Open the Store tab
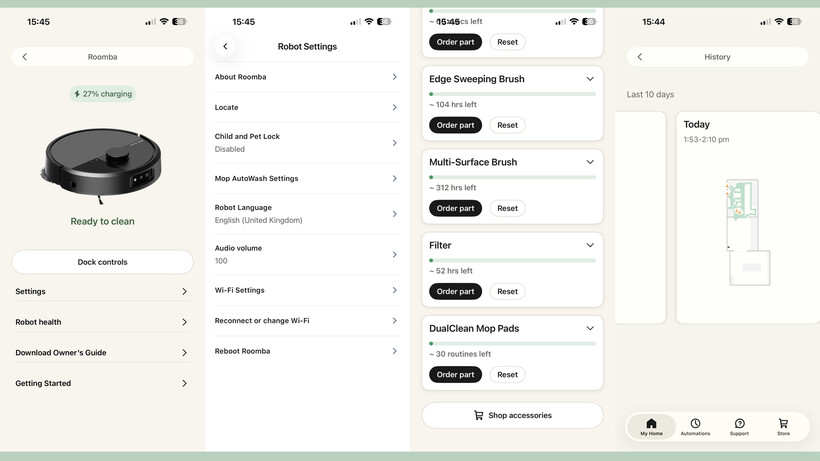820x461 pixels. click(x=783, y=427)
